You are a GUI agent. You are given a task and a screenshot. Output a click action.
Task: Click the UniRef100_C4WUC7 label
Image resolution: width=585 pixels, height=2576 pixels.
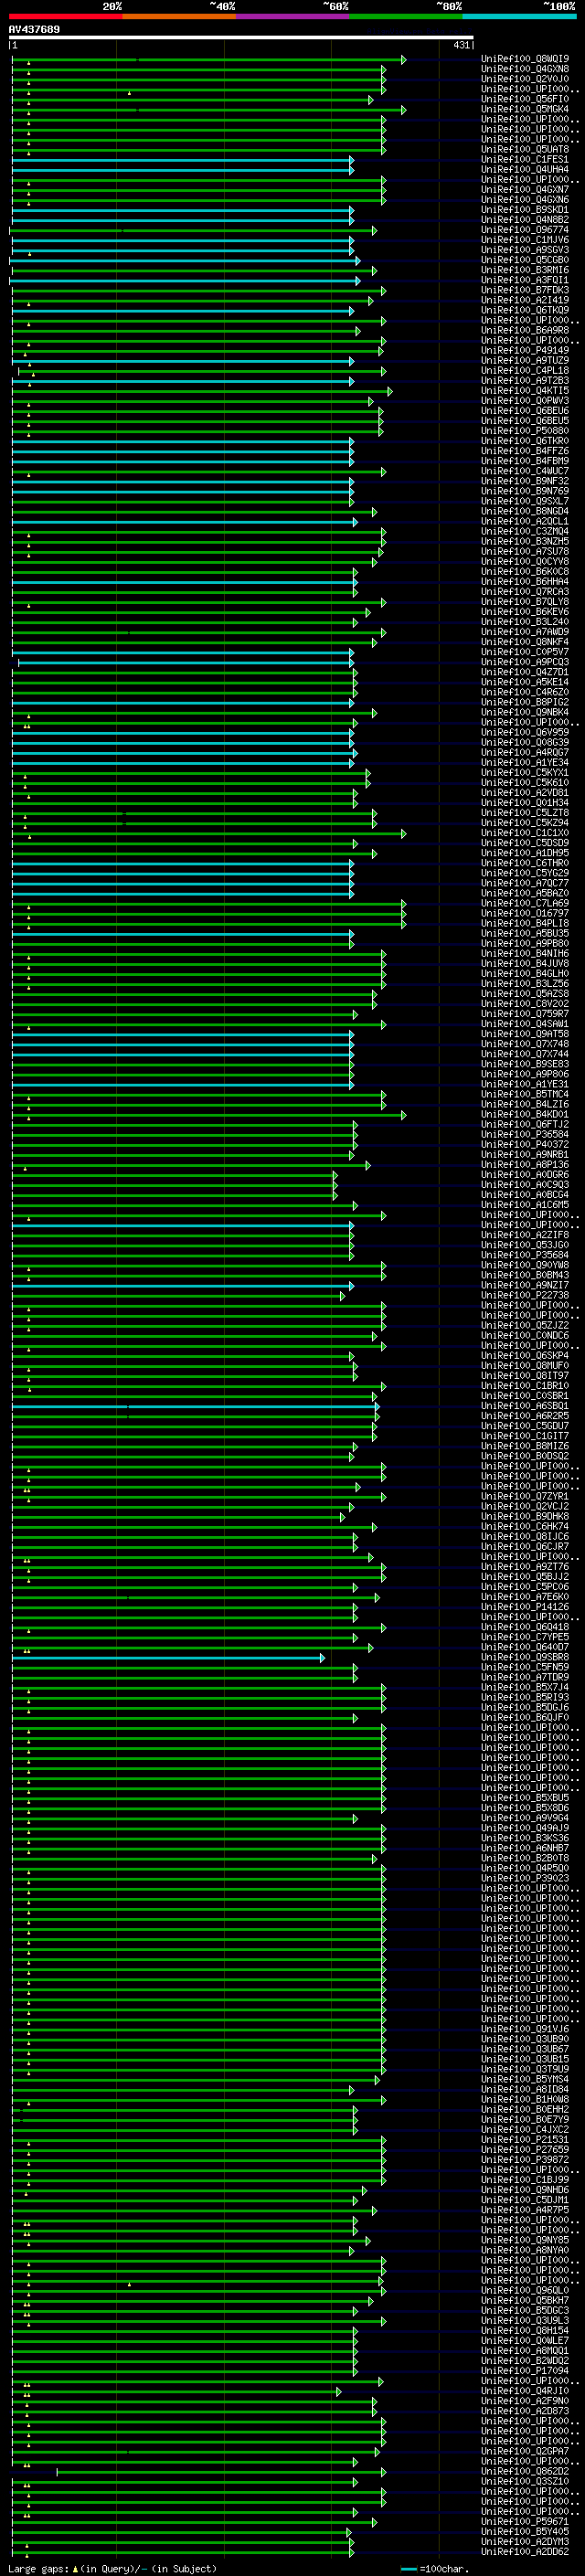525,471
